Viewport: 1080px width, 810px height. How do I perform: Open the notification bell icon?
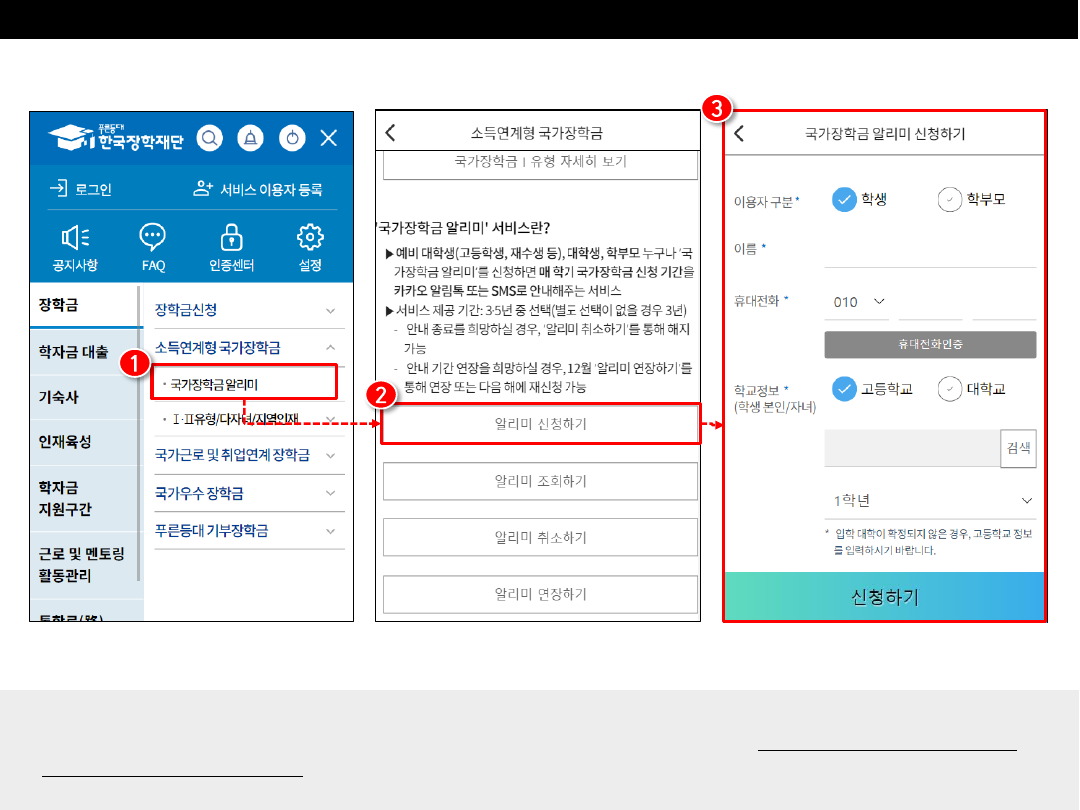tap(250, 138)
